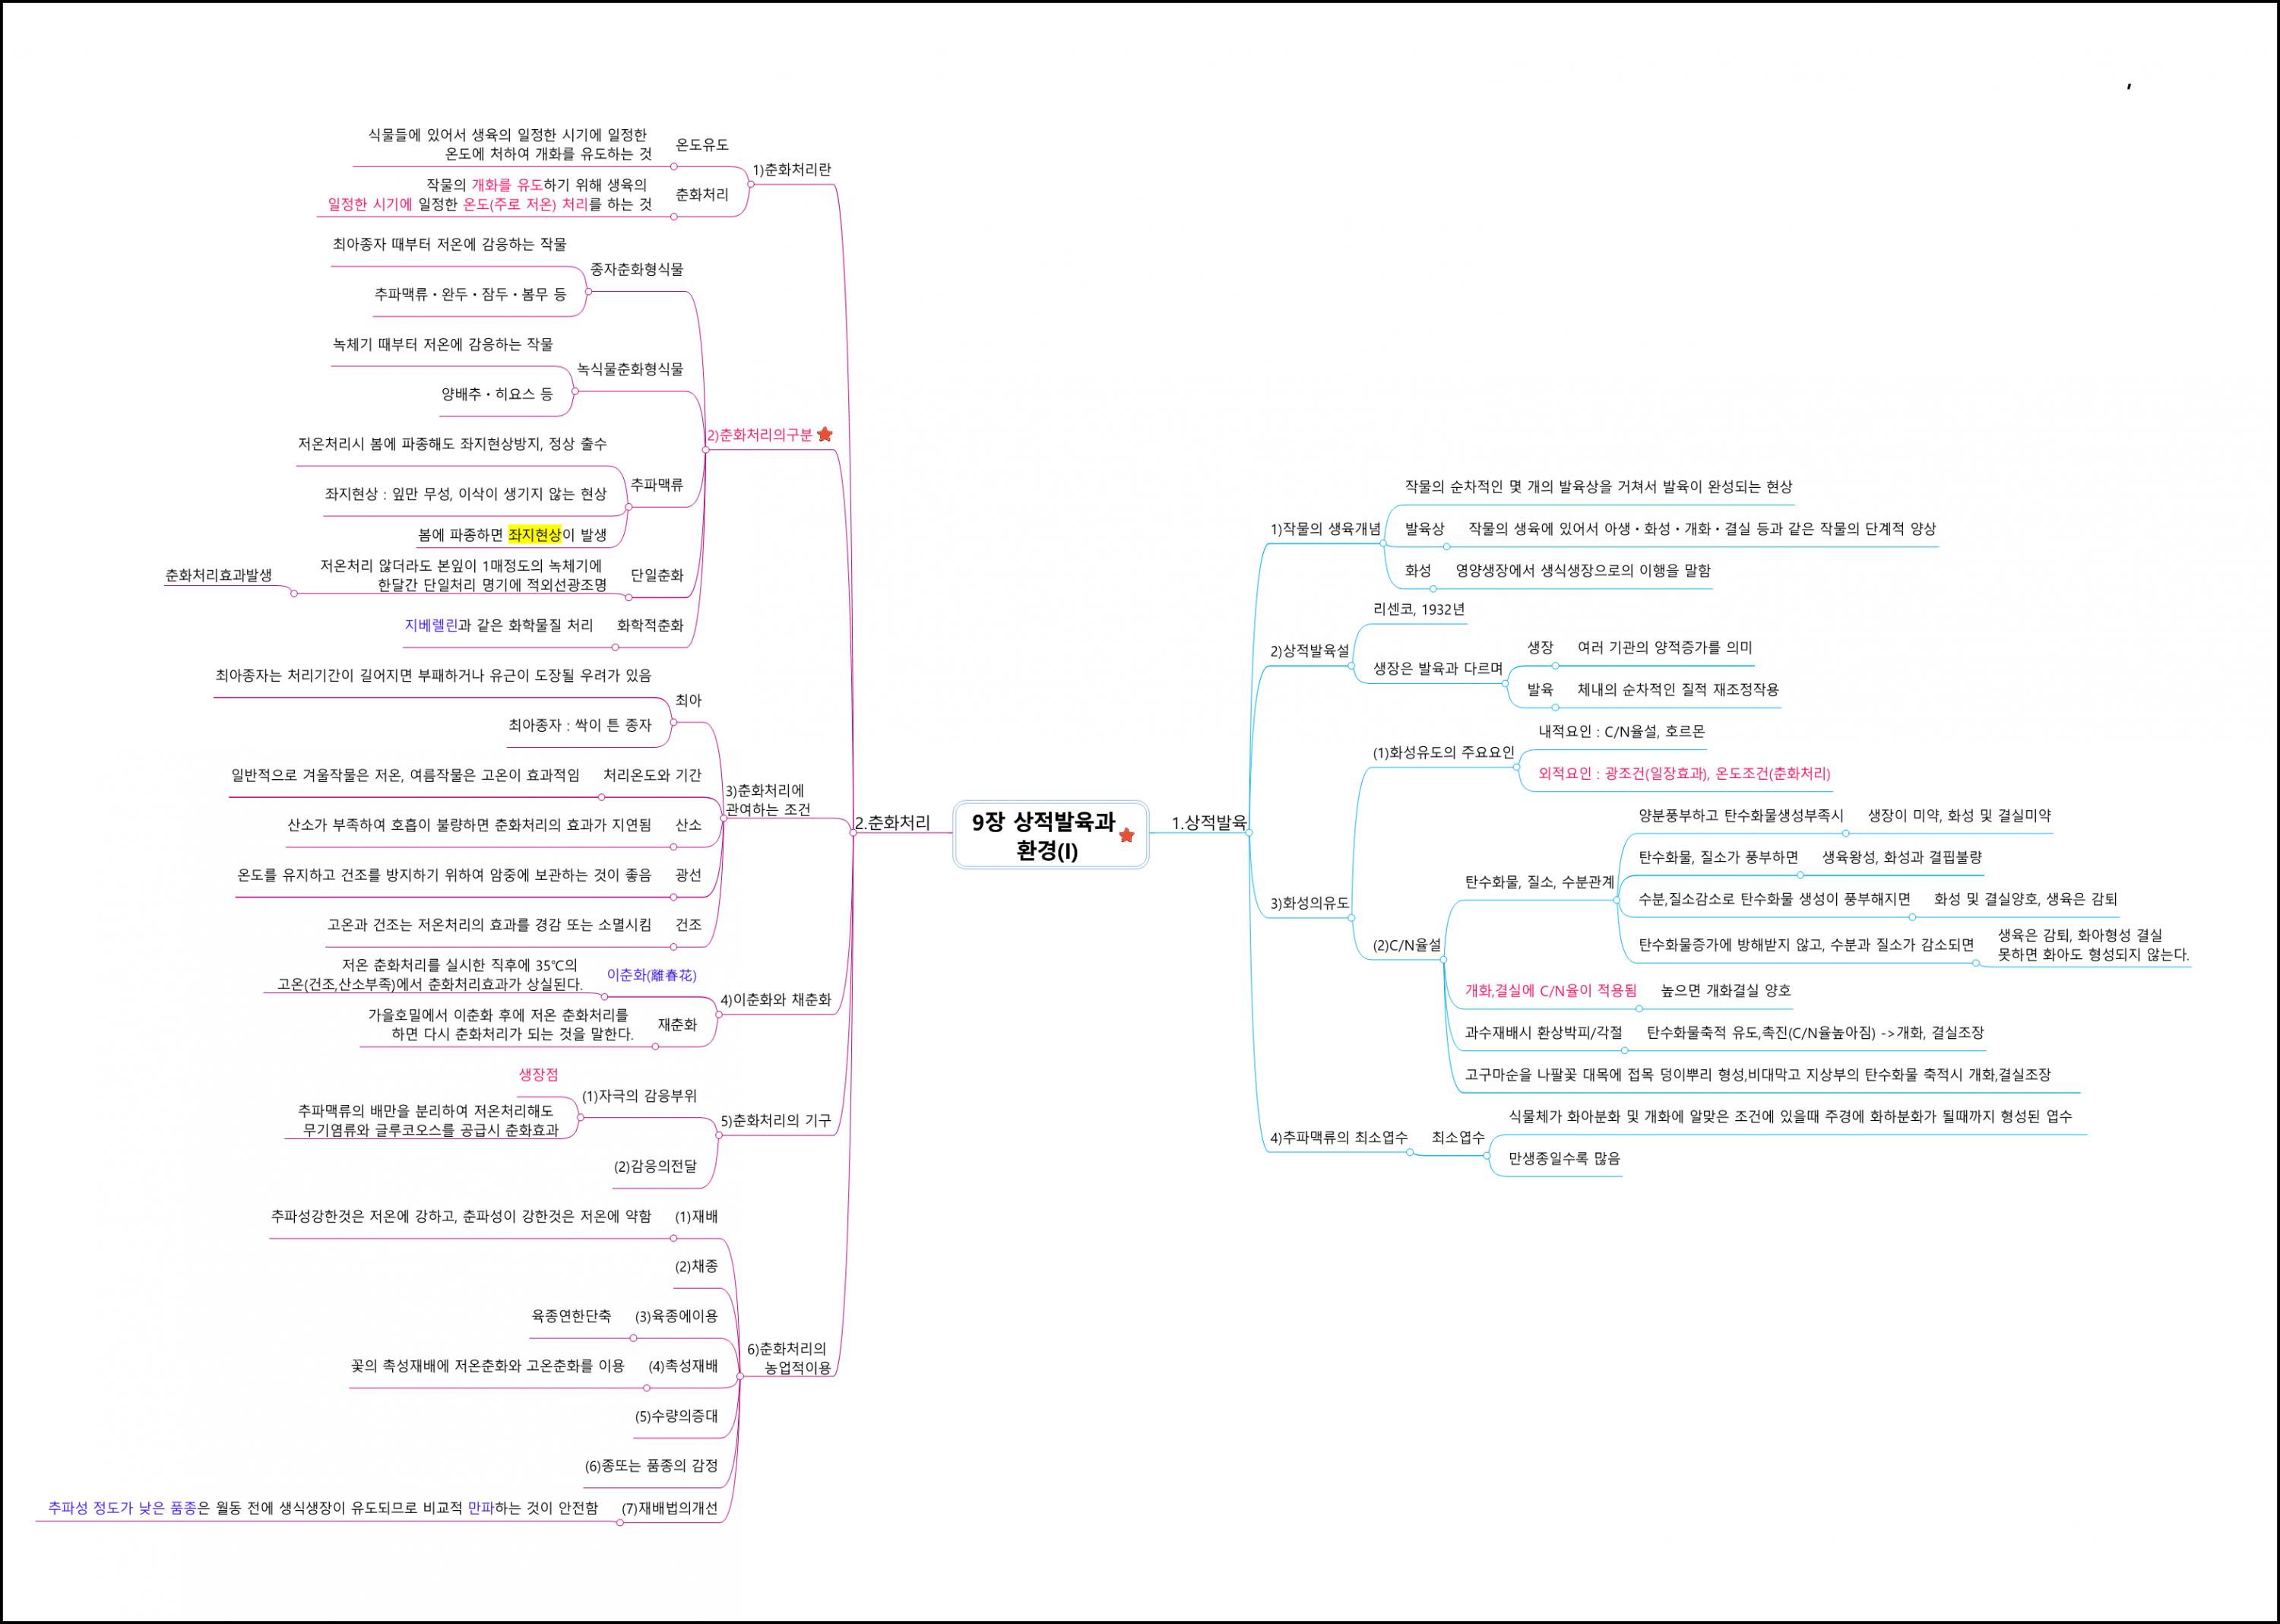Image resolution: width=2280 pixels, height=1624 pixels.
Task: Collapse branch circle after 최소엽수 node
Action: 1487,1157
